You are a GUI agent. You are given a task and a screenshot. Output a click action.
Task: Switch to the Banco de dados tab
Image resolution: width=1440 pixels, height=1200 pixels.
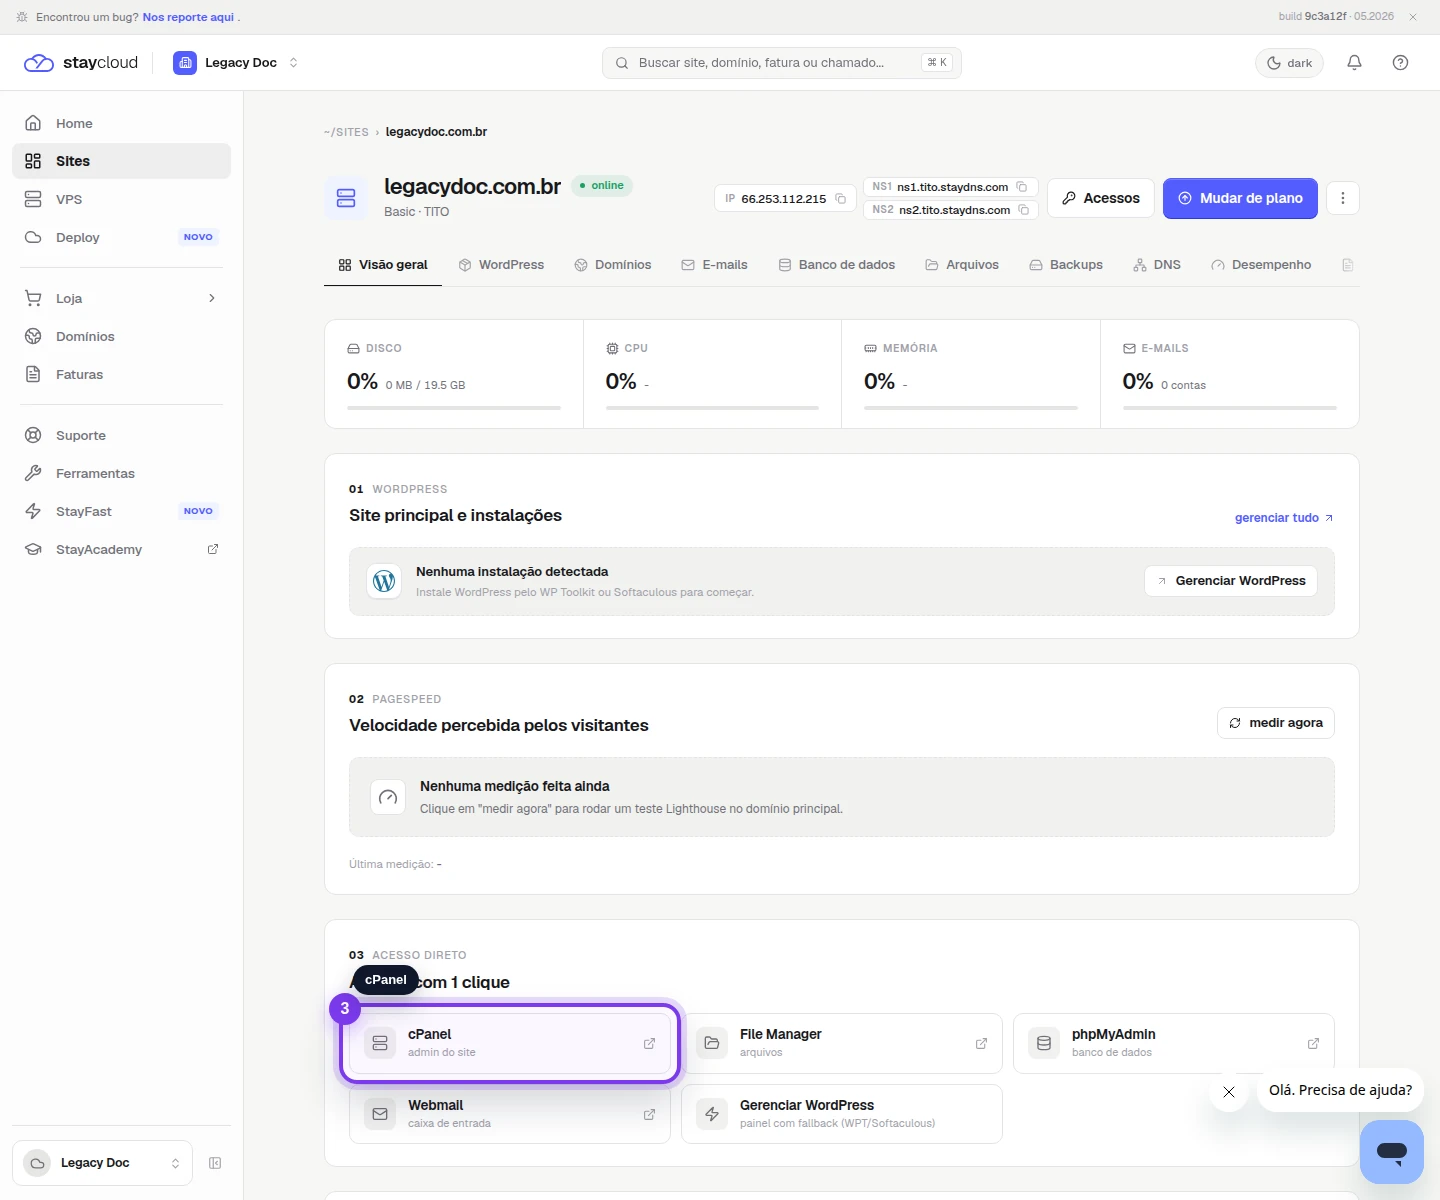837,265
